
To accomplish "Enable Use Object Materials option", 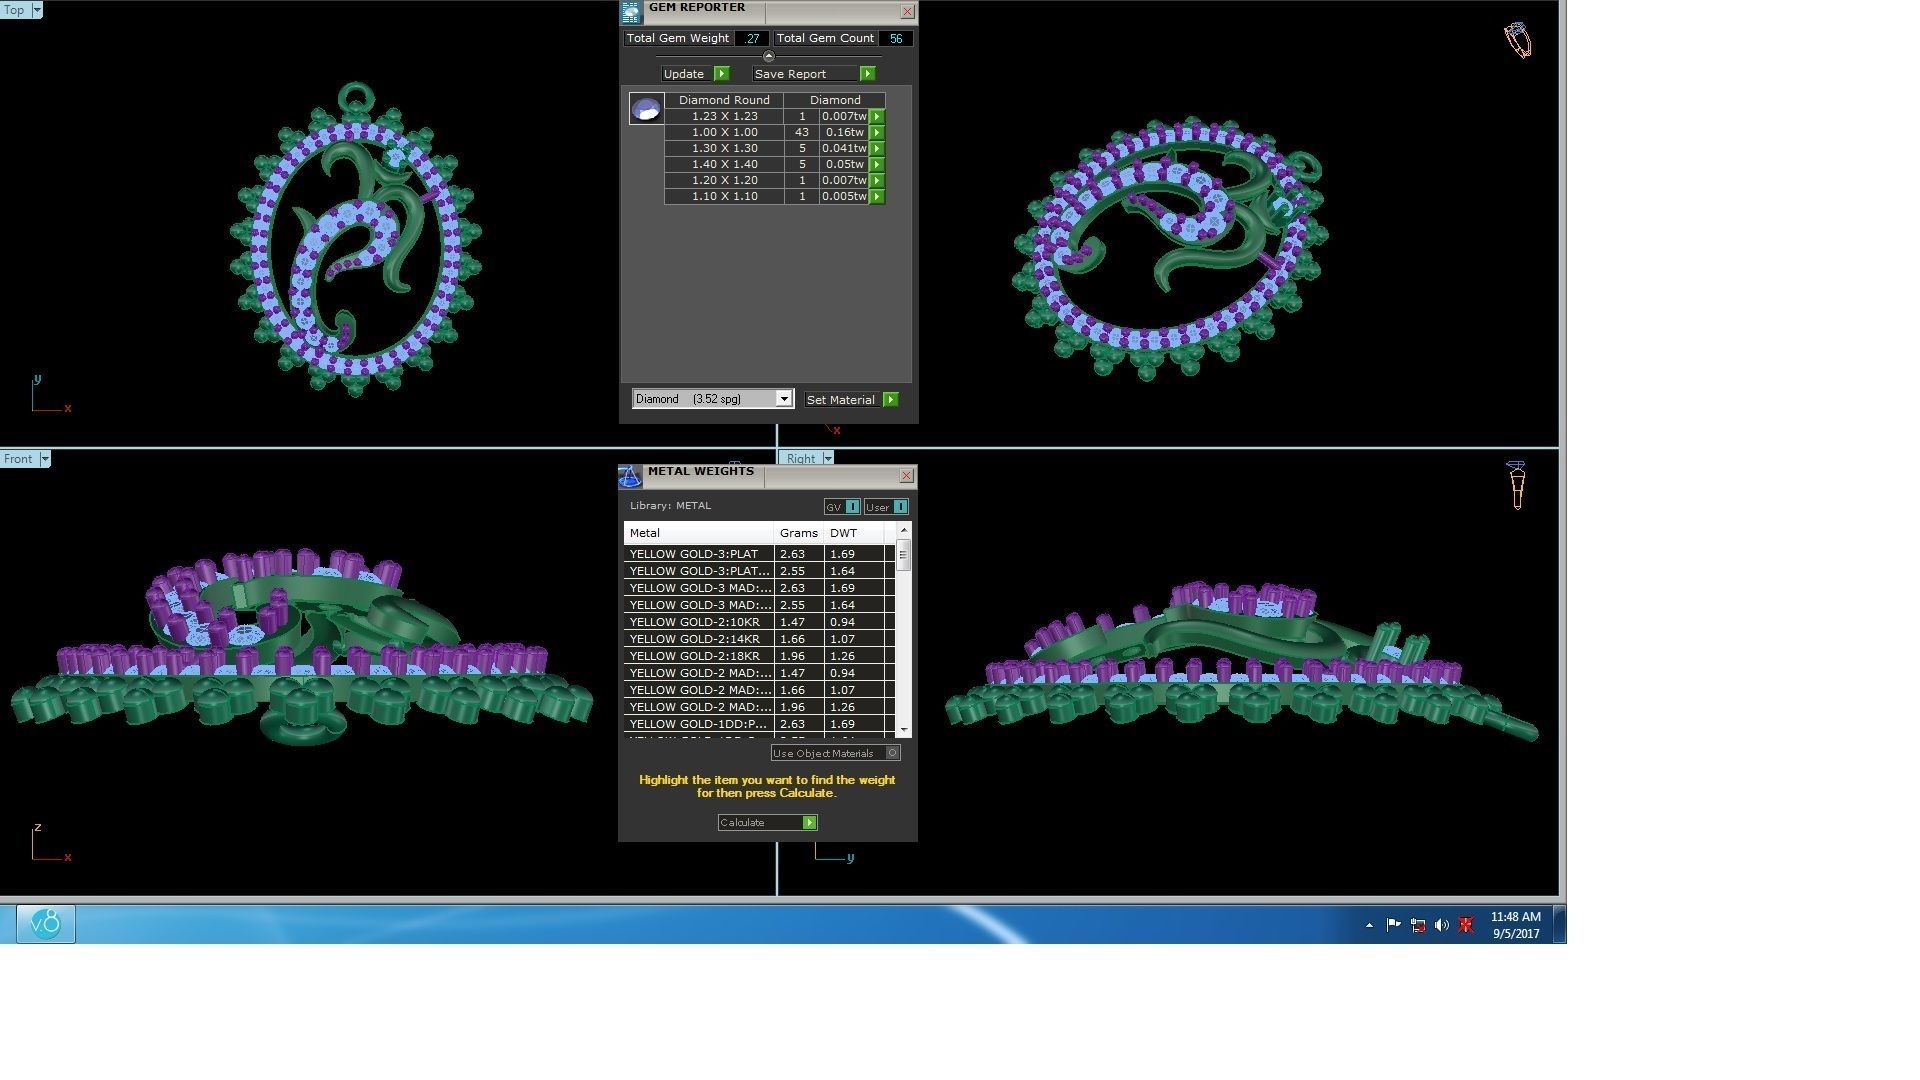I will pyautogui.click(x=892, y=753).
